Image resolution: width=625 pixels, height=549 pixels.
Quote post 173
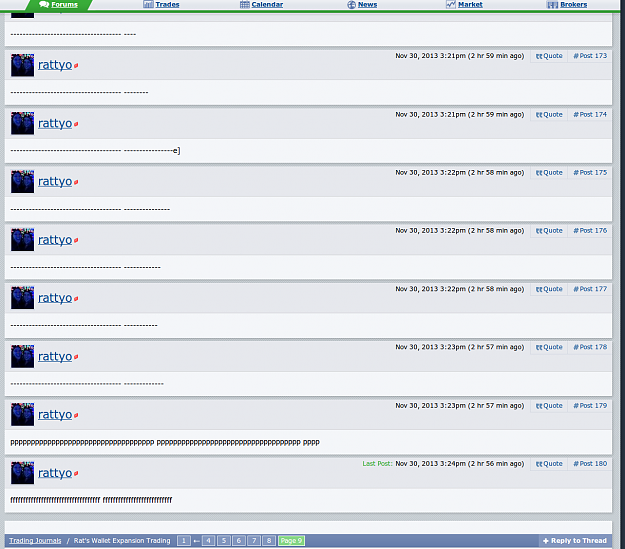click(x=549, y=56)
